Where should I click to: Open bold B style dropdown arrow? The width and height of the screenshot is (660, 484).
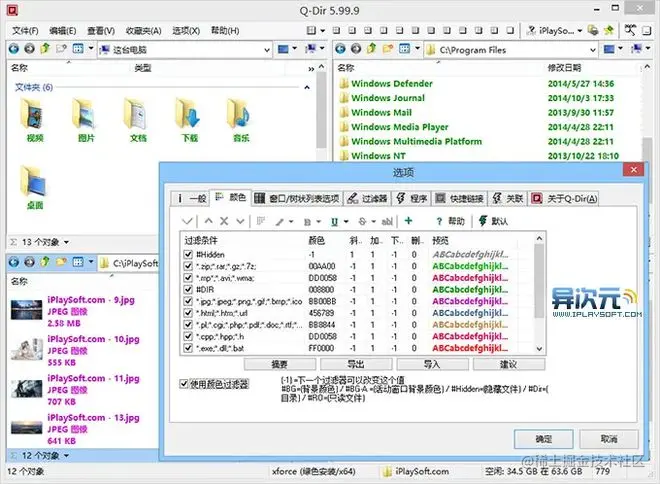319,221
